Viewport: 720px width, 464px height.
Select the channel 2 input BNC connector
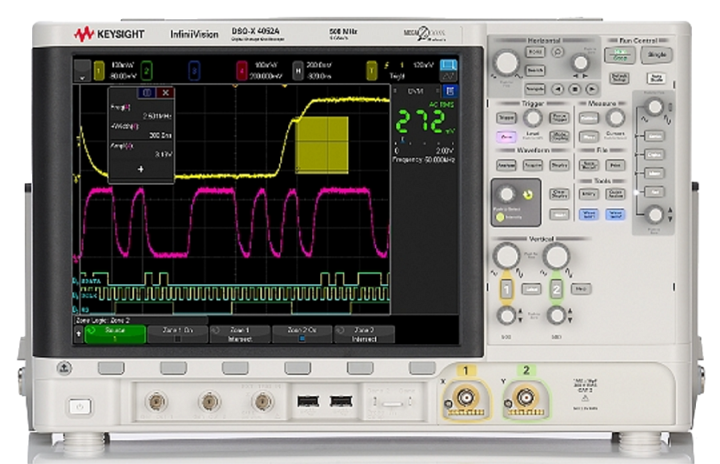point(526,396)
